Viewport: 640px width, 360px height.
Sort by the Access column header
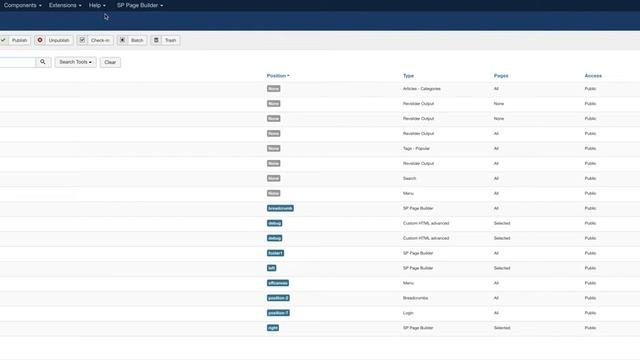tap(593, 76)
